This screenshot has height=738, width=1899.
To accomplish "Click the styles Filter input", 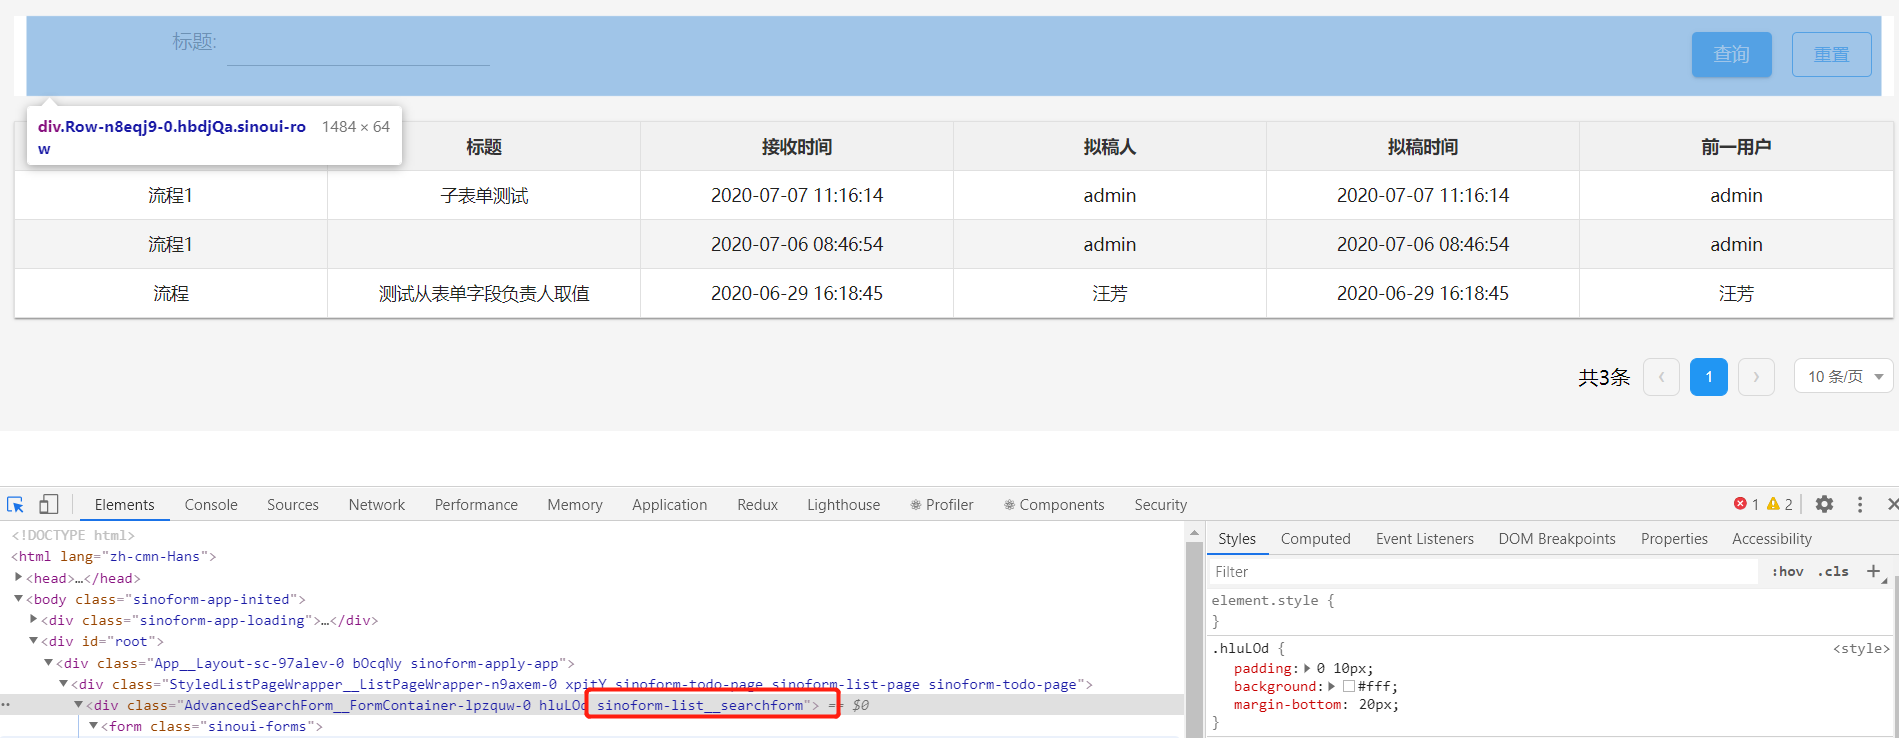I will [x=1484, y=572].
